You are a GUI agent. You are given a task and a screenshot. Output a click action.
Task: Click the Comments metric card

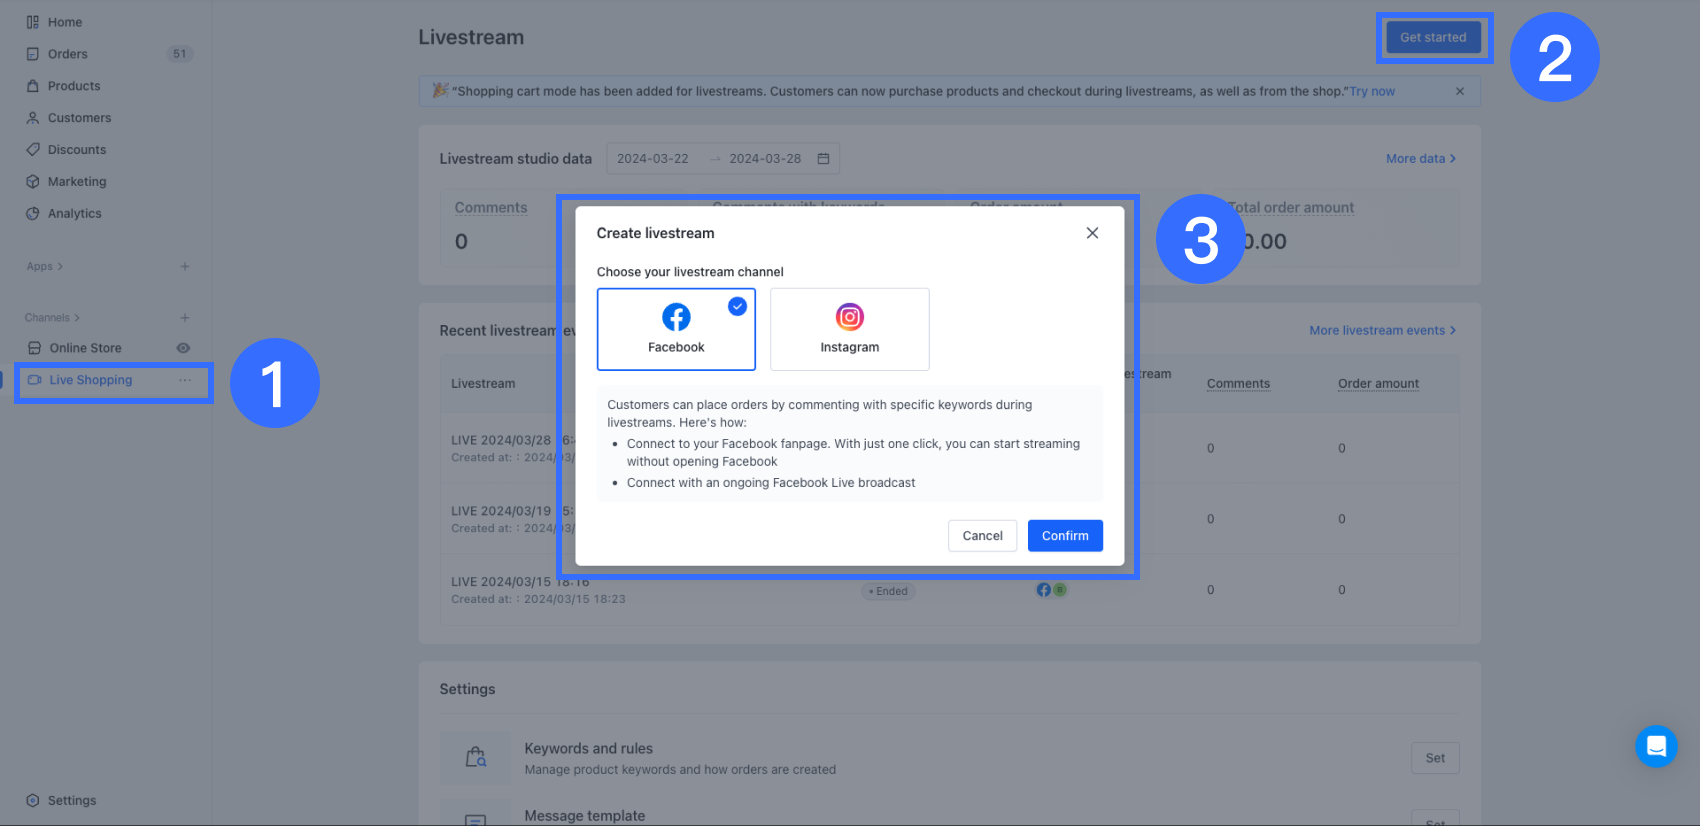coord(491,226)
